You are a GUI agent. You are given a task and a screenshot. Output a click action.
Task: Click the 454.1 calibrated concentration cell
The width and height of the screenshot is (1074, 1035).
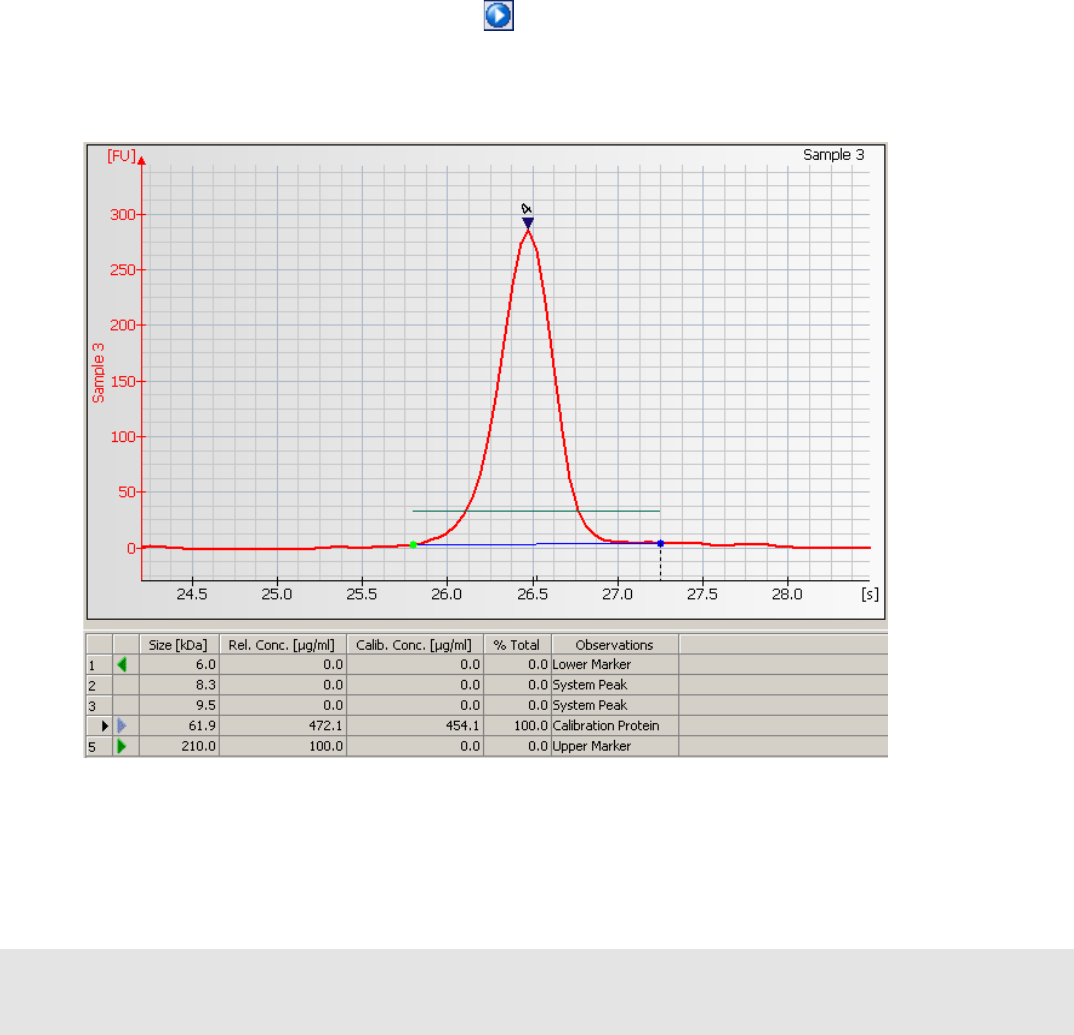414,725
